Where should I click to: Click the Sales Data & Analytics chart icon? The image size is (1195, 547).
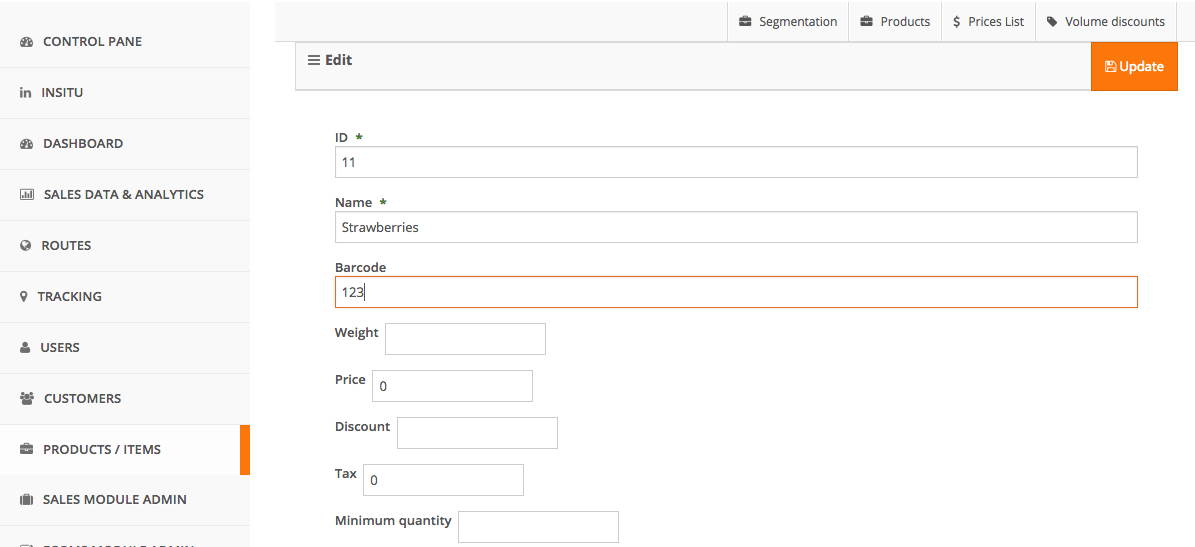pyautogui.click(x=27, y=195)
